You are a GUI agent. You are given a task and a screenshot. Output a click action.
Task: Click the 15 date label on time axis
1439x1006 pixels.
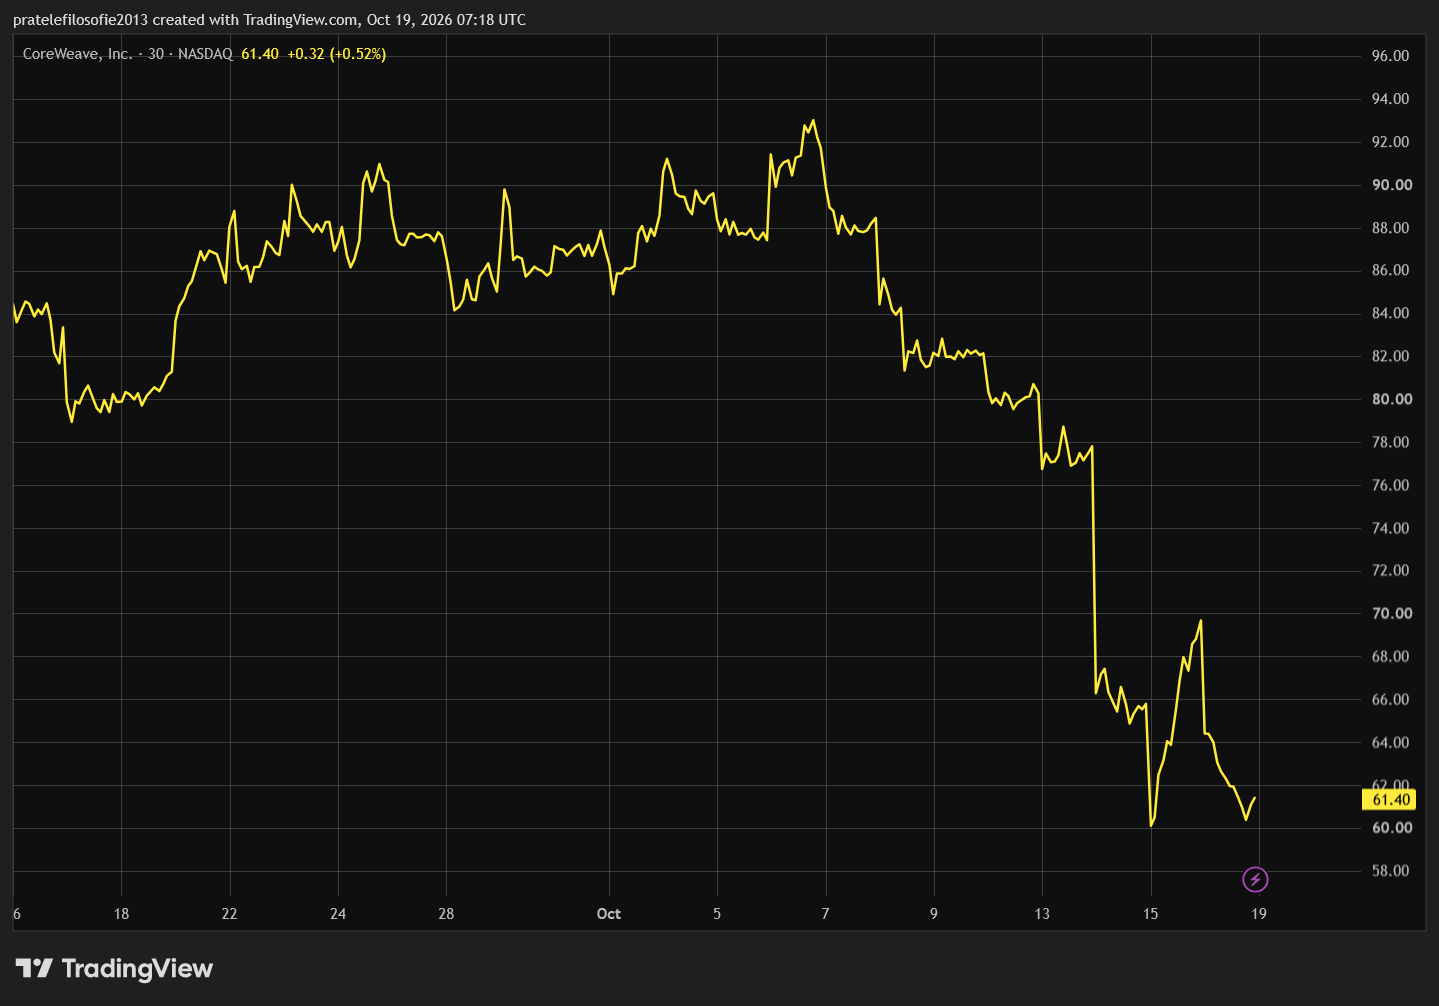[x=1151, y=914]
